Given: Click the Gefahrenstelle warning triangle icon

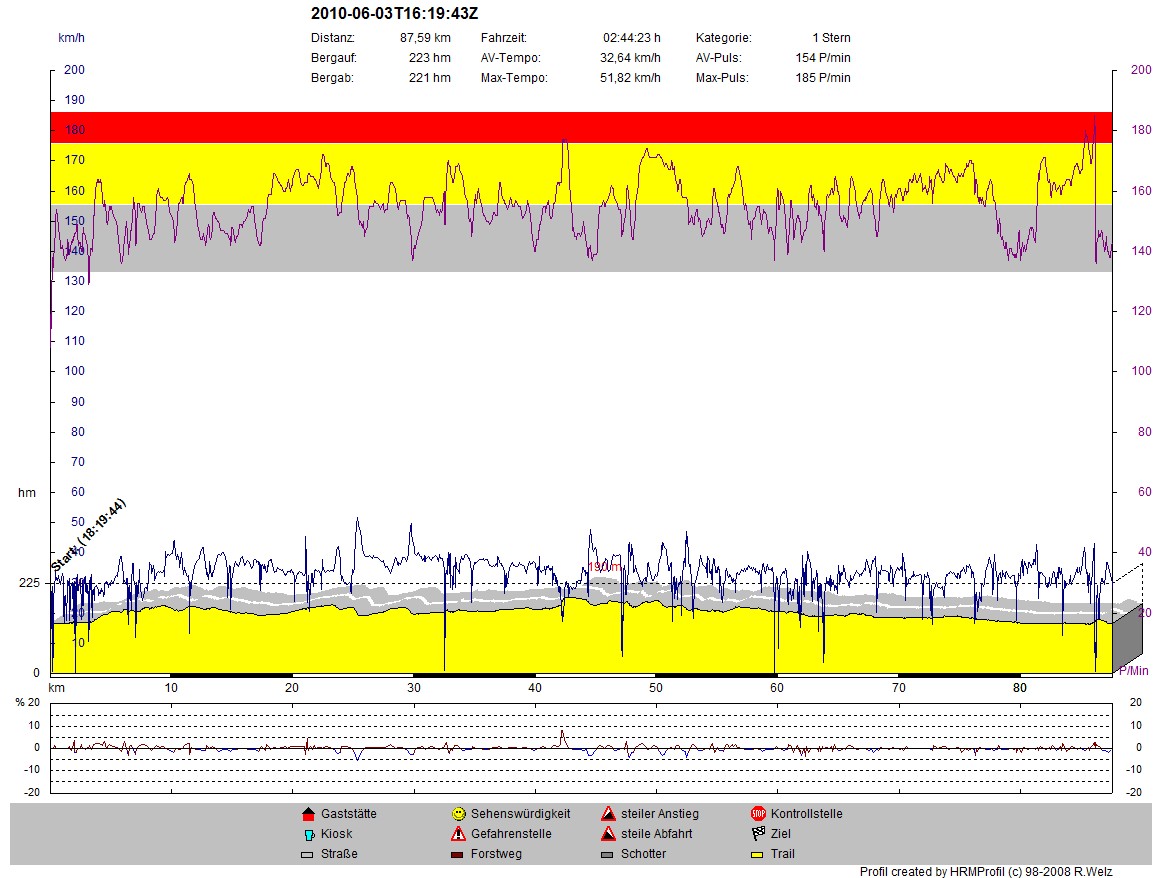Looking at the screenshot, I should pyautogui.click(x=458, y=834).
